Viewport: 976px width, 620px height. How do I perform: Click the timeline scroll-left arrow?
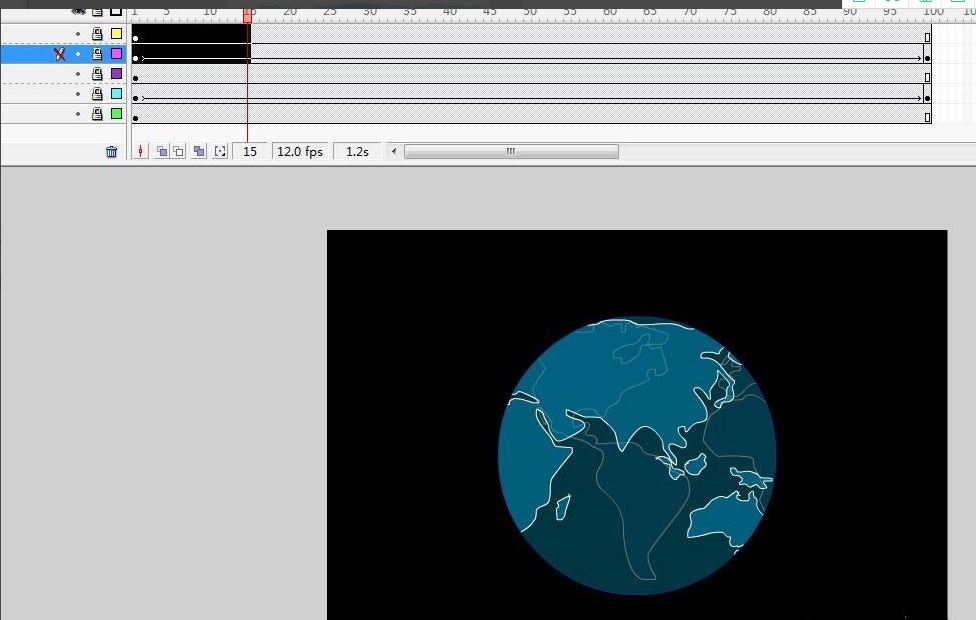pyautogui.click(x=393, y=151)
